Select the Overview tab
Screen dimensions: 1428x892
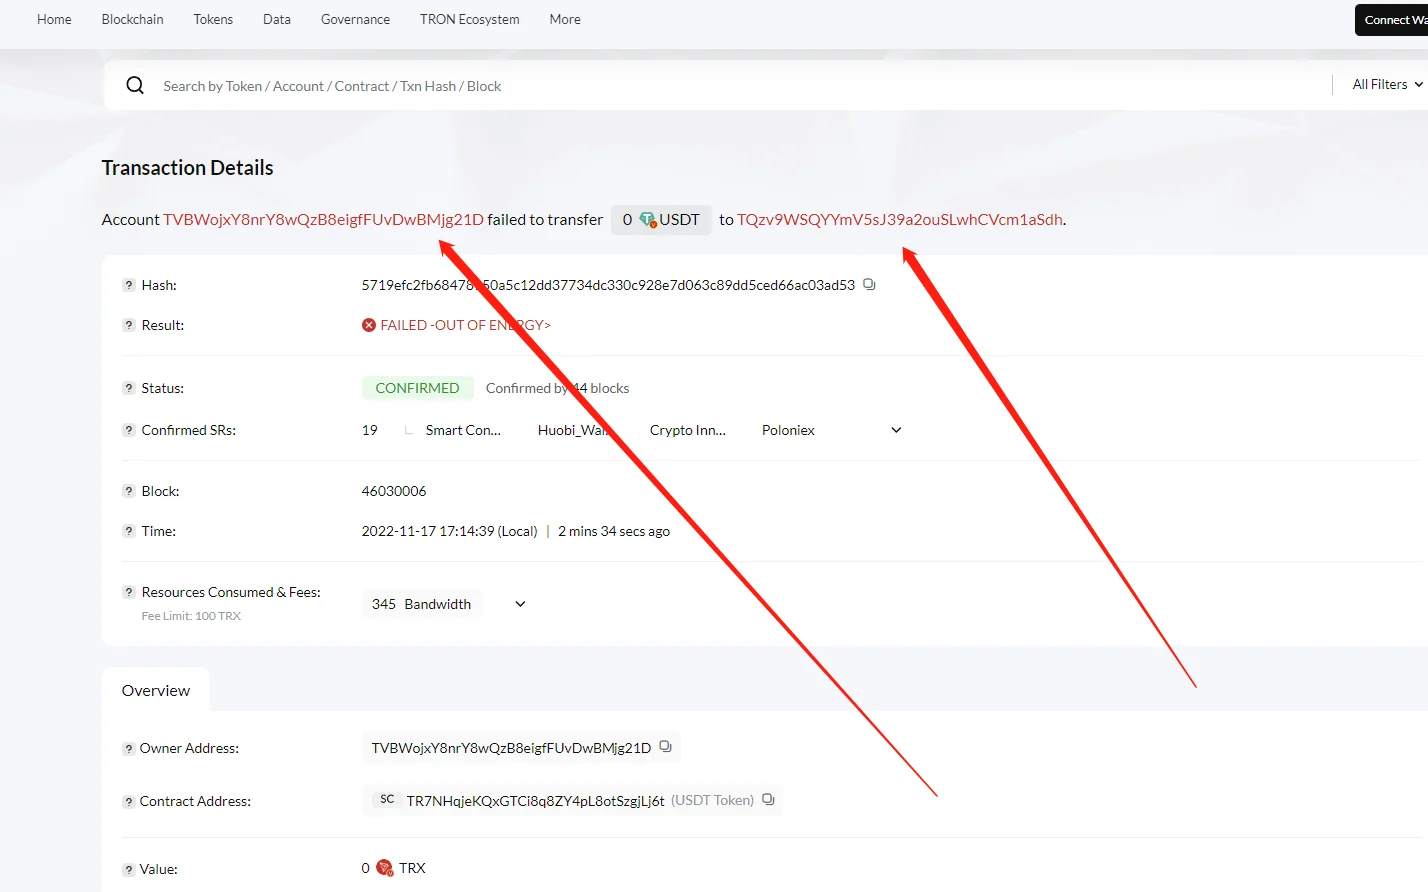pos(156,690)
